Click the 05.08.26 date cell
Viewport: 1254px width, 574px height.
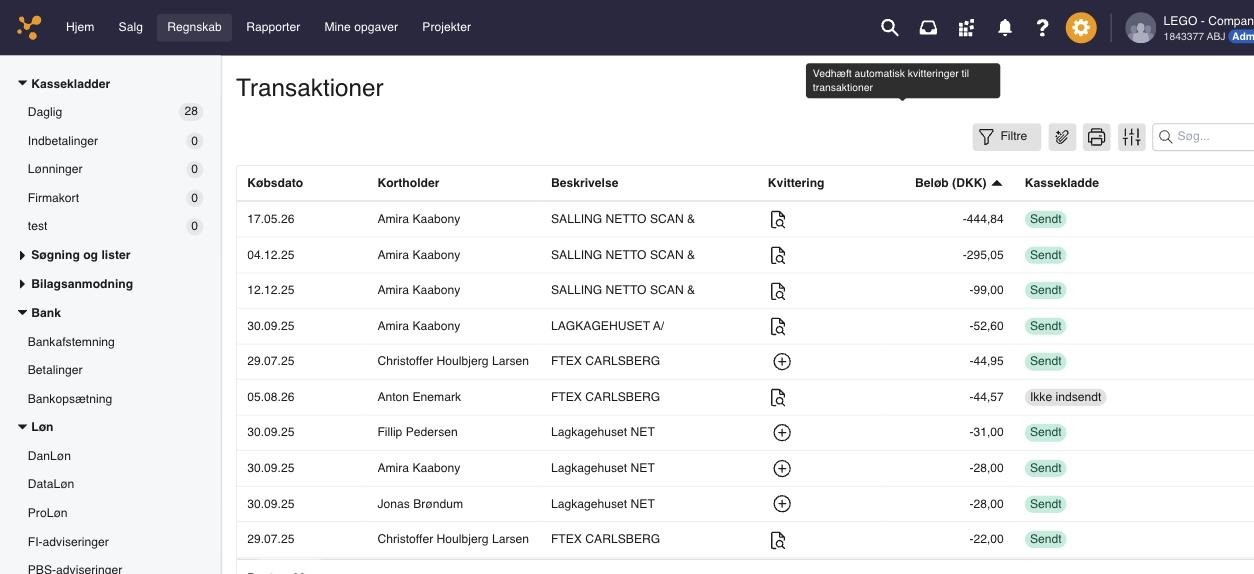click(x=271, y=397)
